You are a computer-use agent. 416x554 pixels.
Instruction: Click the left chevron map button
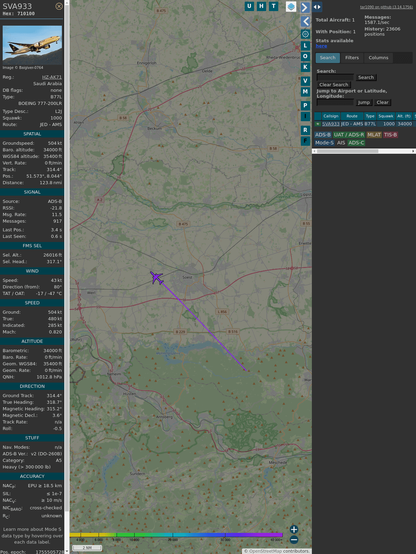(305, 21)
